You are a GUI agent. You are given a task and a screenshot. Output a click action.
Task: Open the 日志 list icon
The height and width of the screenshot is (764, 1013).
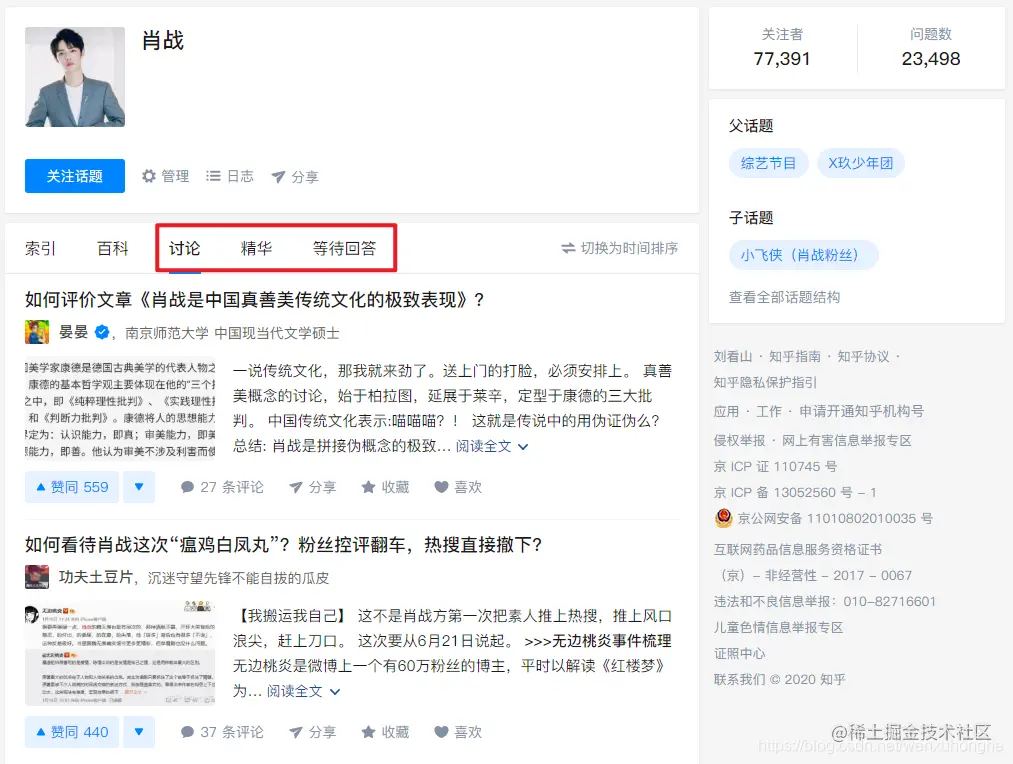tap(213, 176)
